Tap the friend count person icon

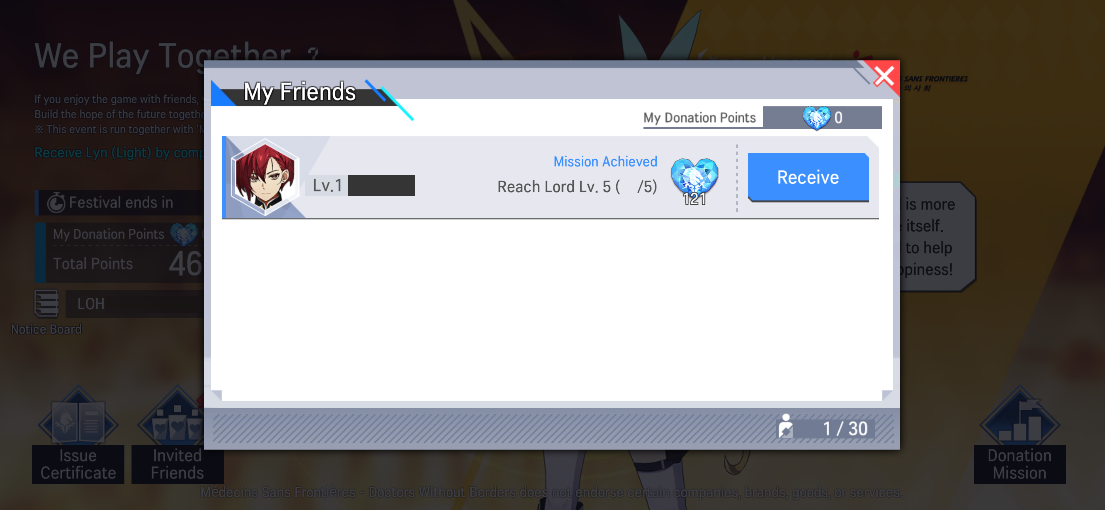click(x=785, y=427)
